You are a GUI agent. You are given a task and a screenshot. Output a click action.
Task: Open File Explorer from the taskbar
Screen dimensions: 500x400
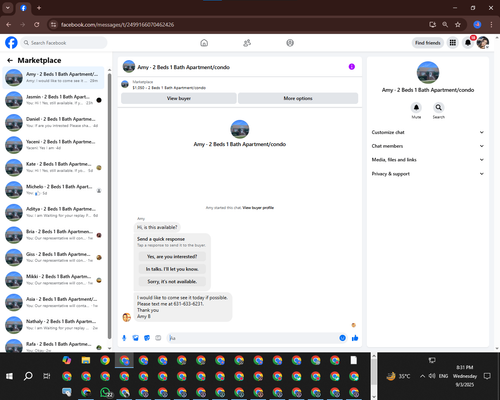point(86,360)
